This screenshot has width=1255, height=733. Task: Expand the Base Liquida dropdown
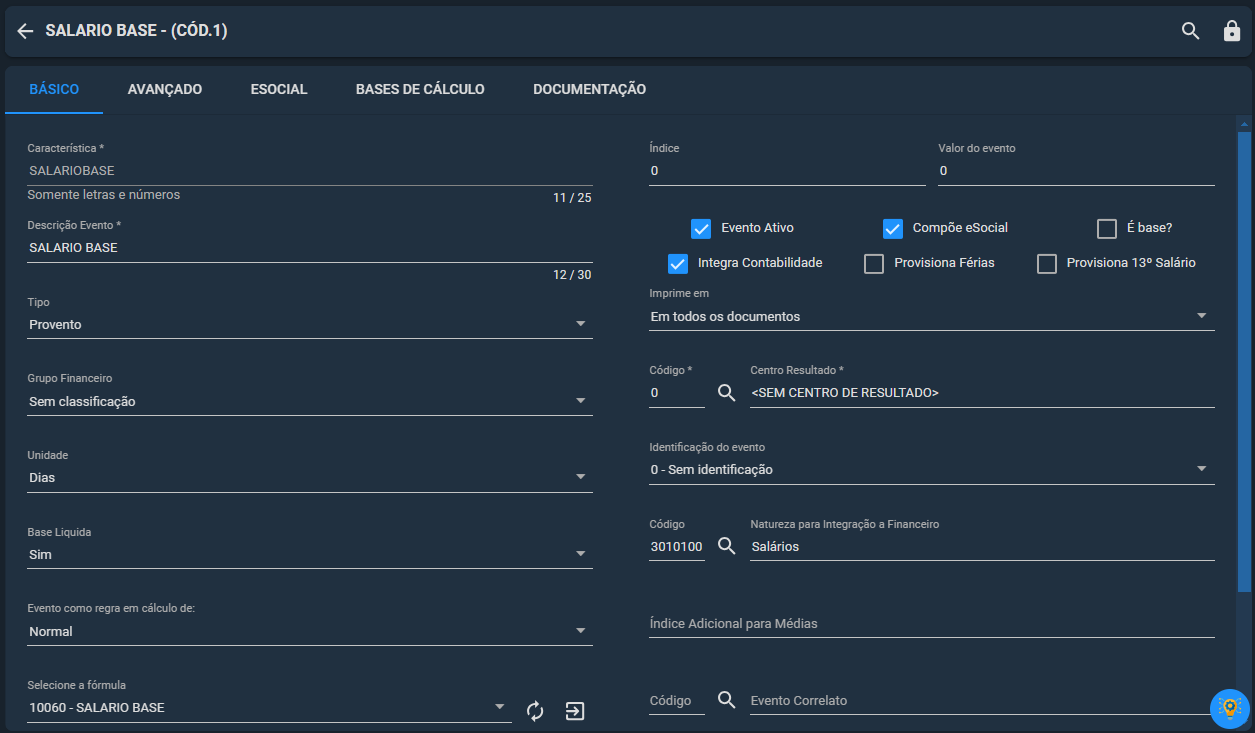[310, 554]
